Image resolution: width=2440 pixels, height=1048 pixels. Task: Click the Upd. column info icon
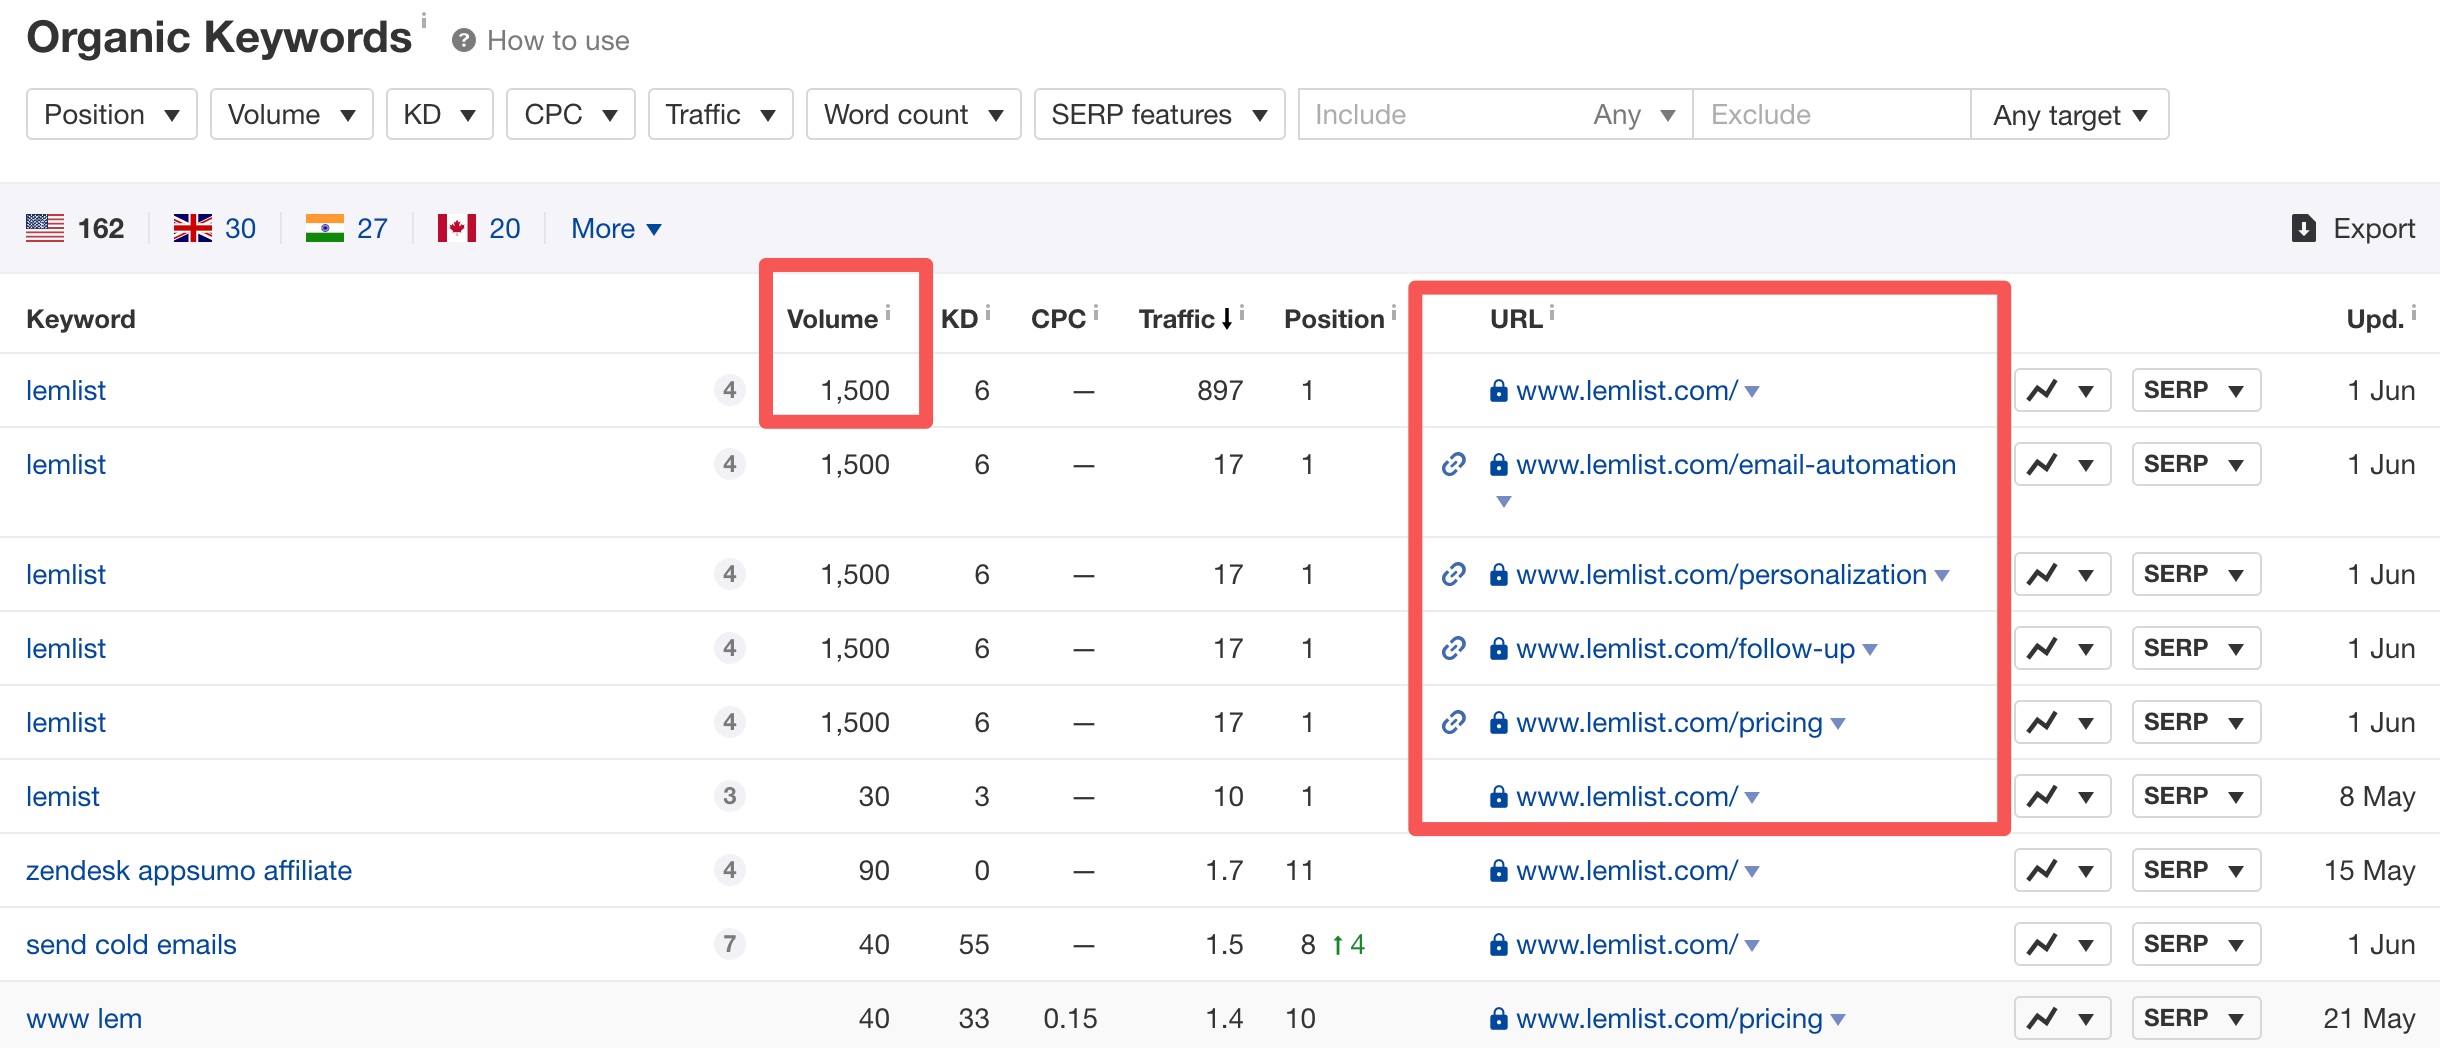pyautogui.click(x=2414, y=312)
